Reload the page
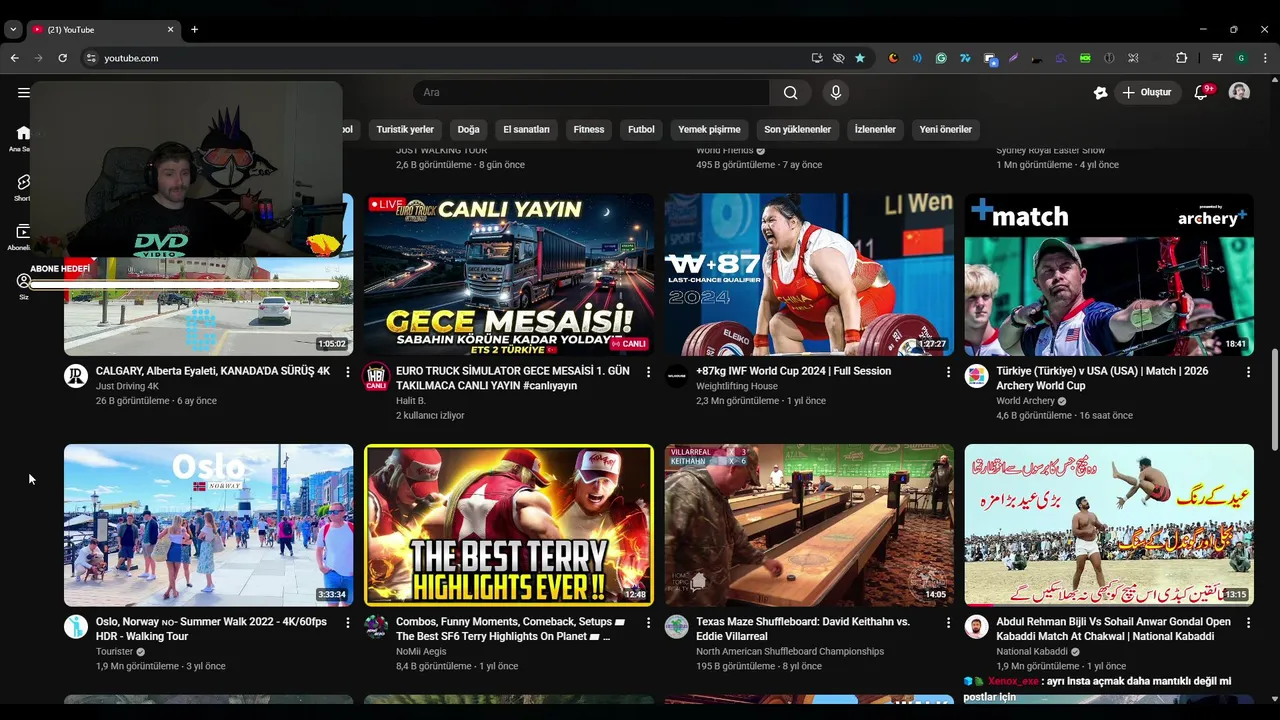Image resolution: width=1280 pixels, height=720 pixels. [62, 58]
